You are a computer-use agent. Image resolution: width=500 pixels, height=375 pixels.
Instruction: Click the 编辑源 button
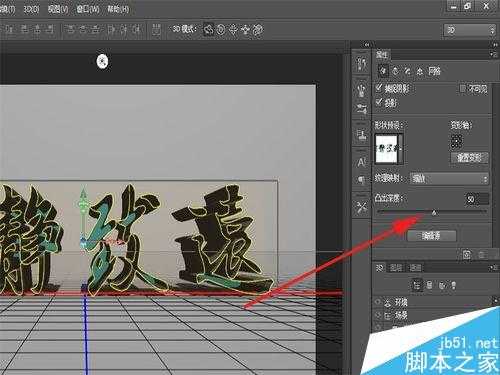tap(431, 236)
